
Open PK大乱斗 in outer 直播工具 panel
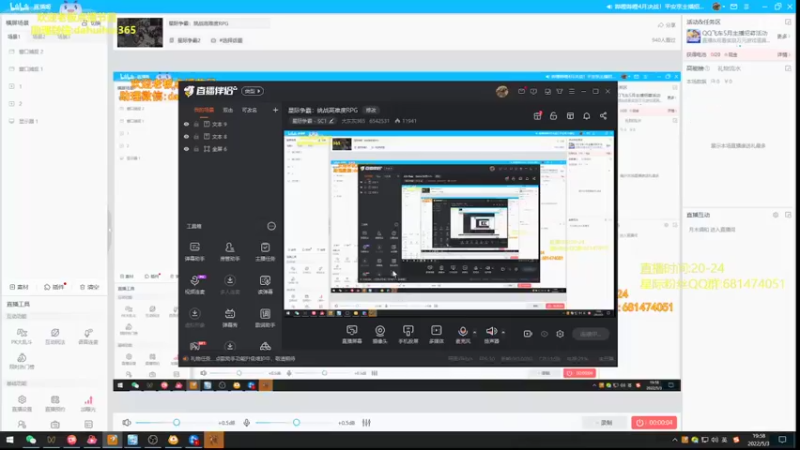21,336
